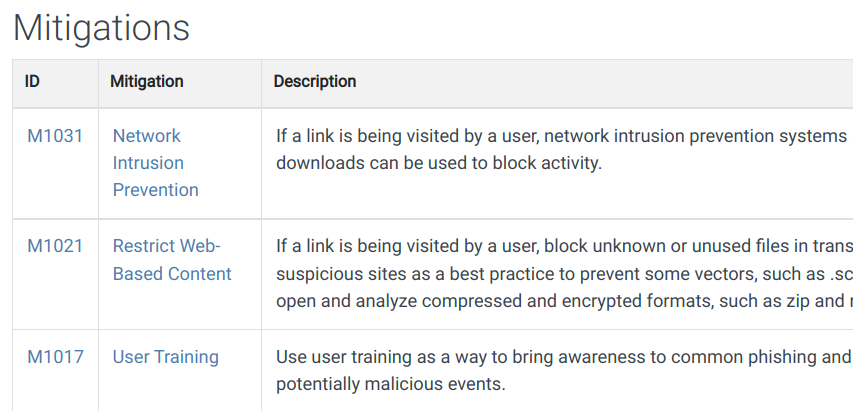Open the Restrict Web-Based Content link
This screenshot has height=411, width=853.
(x=171, y=260)
